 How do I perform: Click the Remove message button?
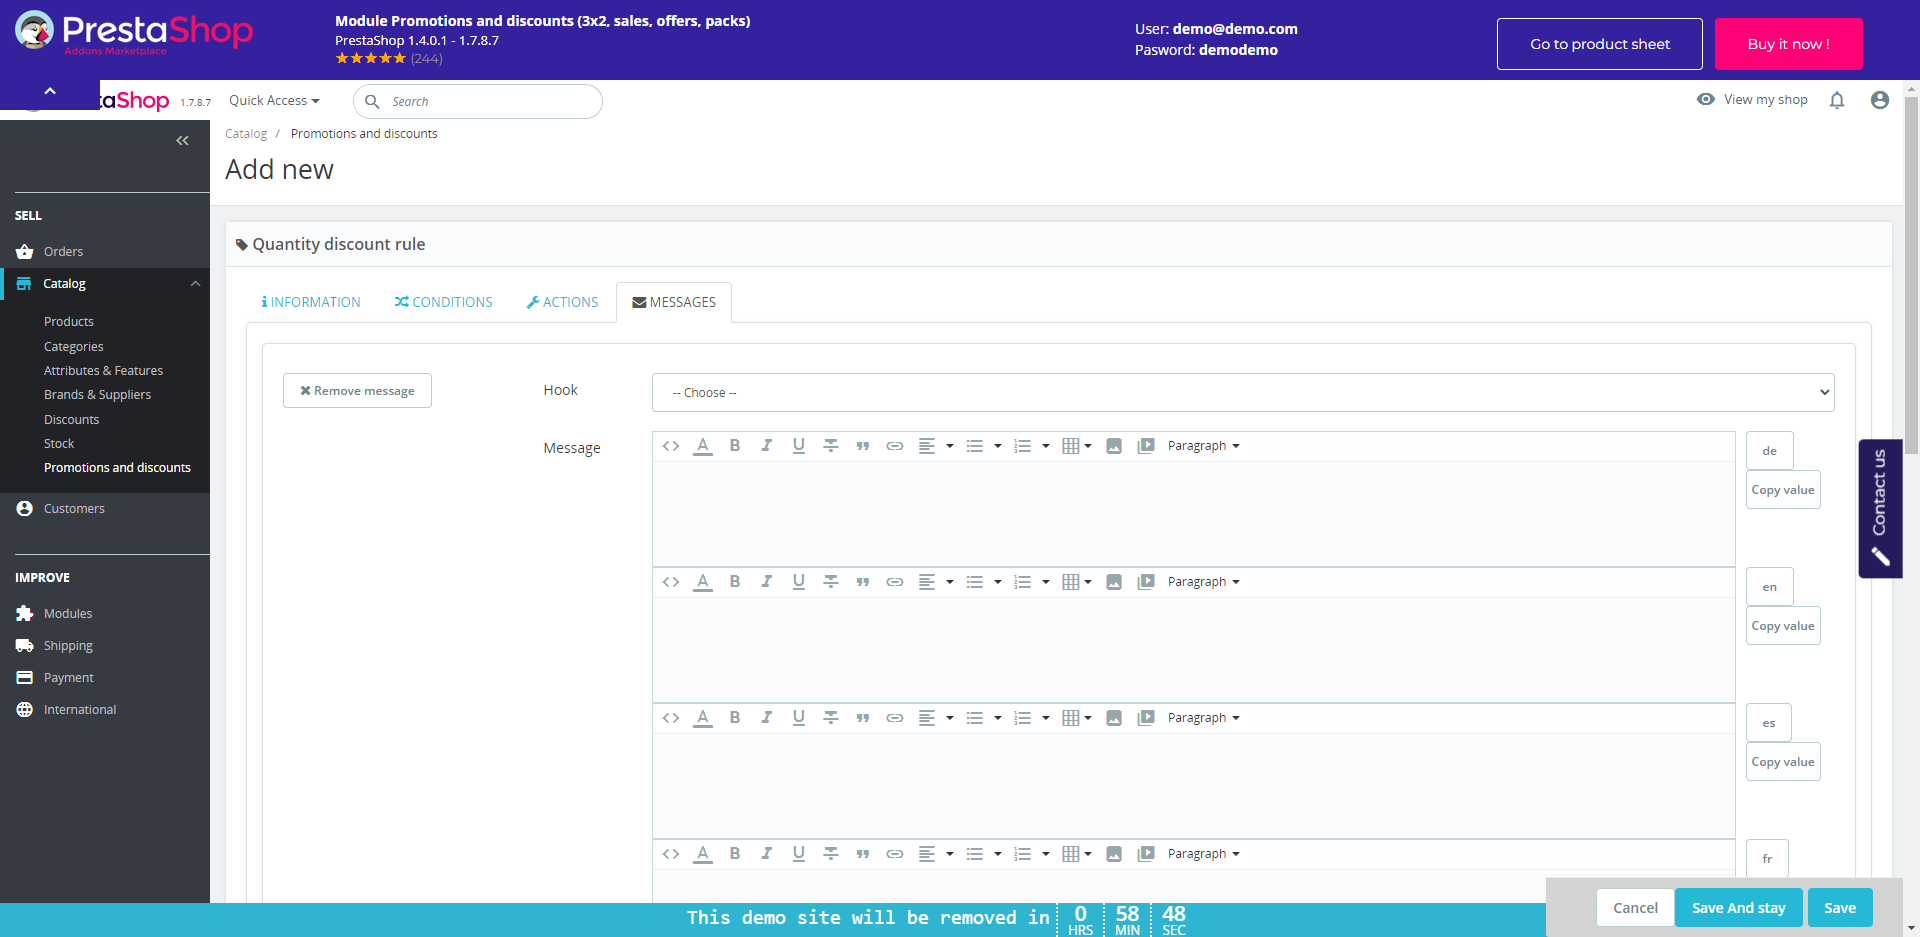click(x=357, y=391)
